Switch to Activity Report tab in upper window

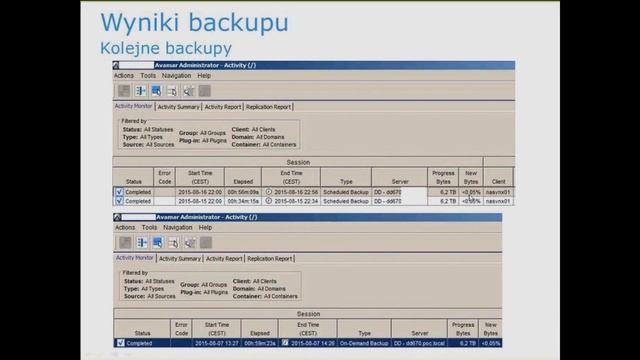coord(223,107)
